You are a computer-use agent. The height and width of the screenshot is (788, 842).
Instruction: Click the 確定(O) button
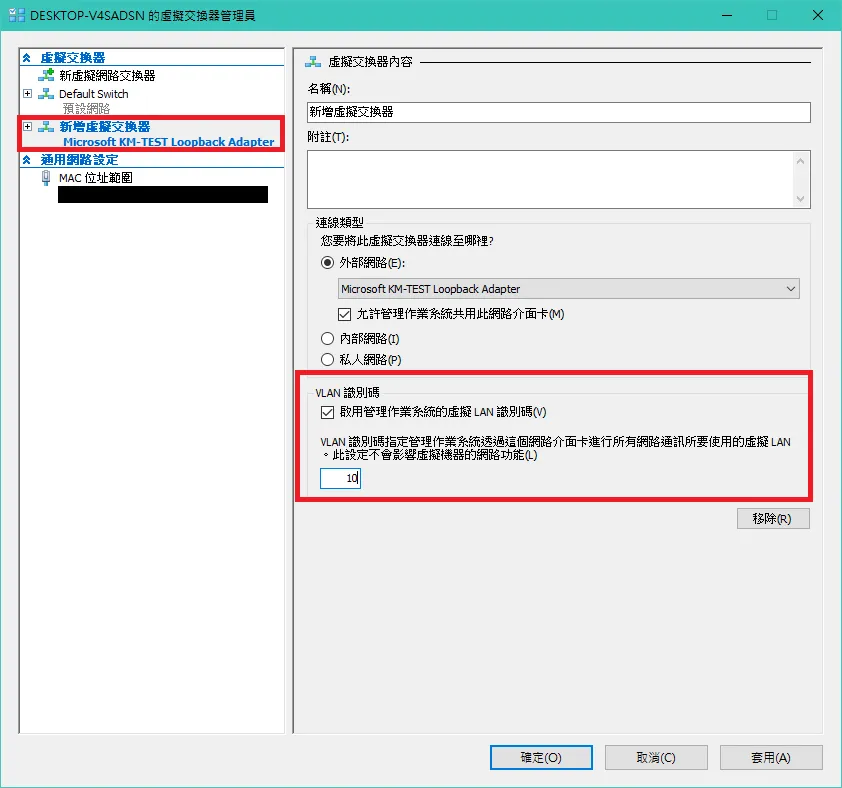click(541, 757)
